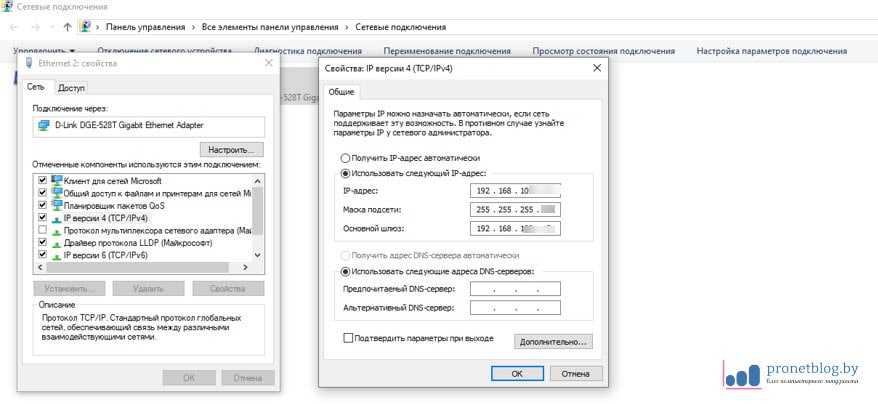Select Получить IP-адрес автоматически radio button
The width and height of the screenshot is (878, 404).
click(x=346, y=158)
